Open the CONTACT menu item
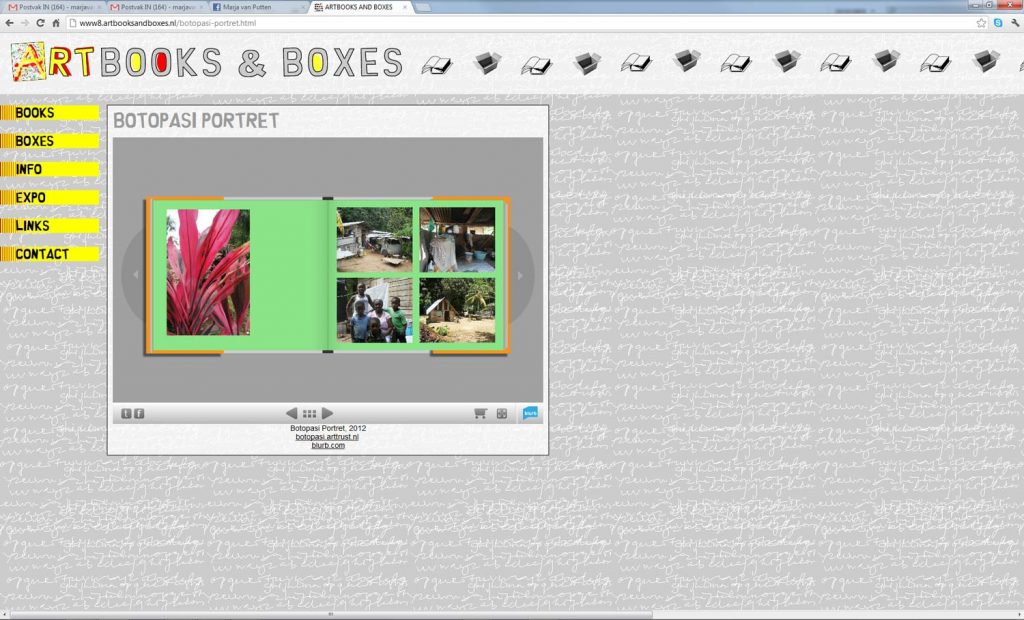Viewport: 1024px width, 620px height. coord(50,254)
